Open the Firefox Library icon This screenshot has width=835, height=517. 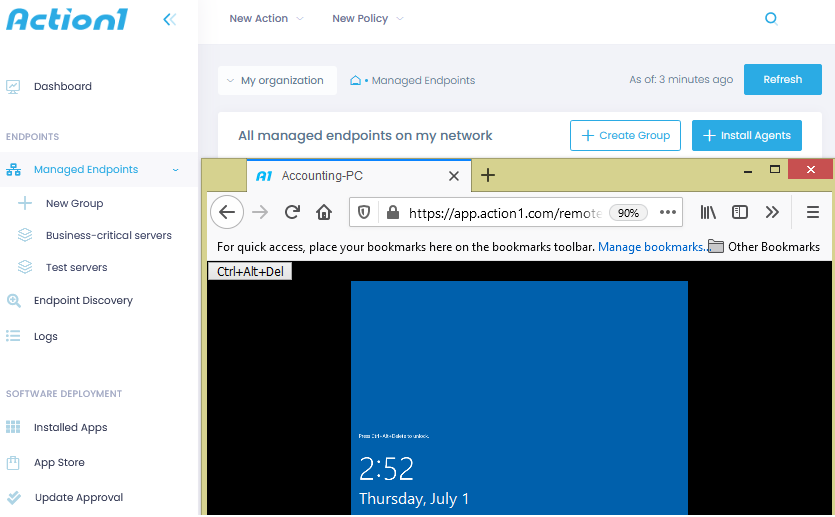708,212
